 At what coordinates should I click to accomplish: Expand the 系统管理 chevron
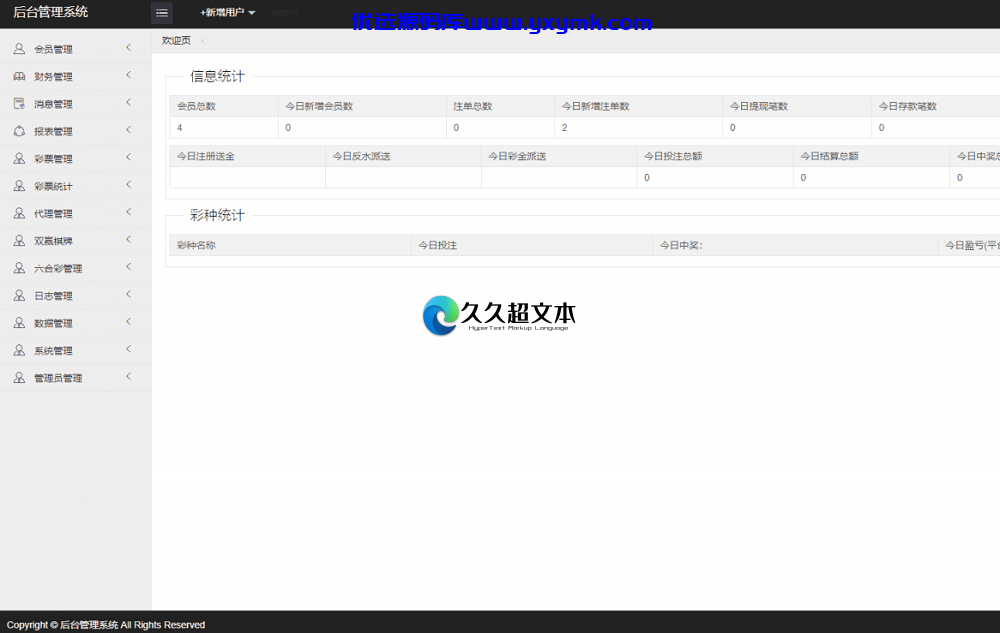[x=128, y=349]
